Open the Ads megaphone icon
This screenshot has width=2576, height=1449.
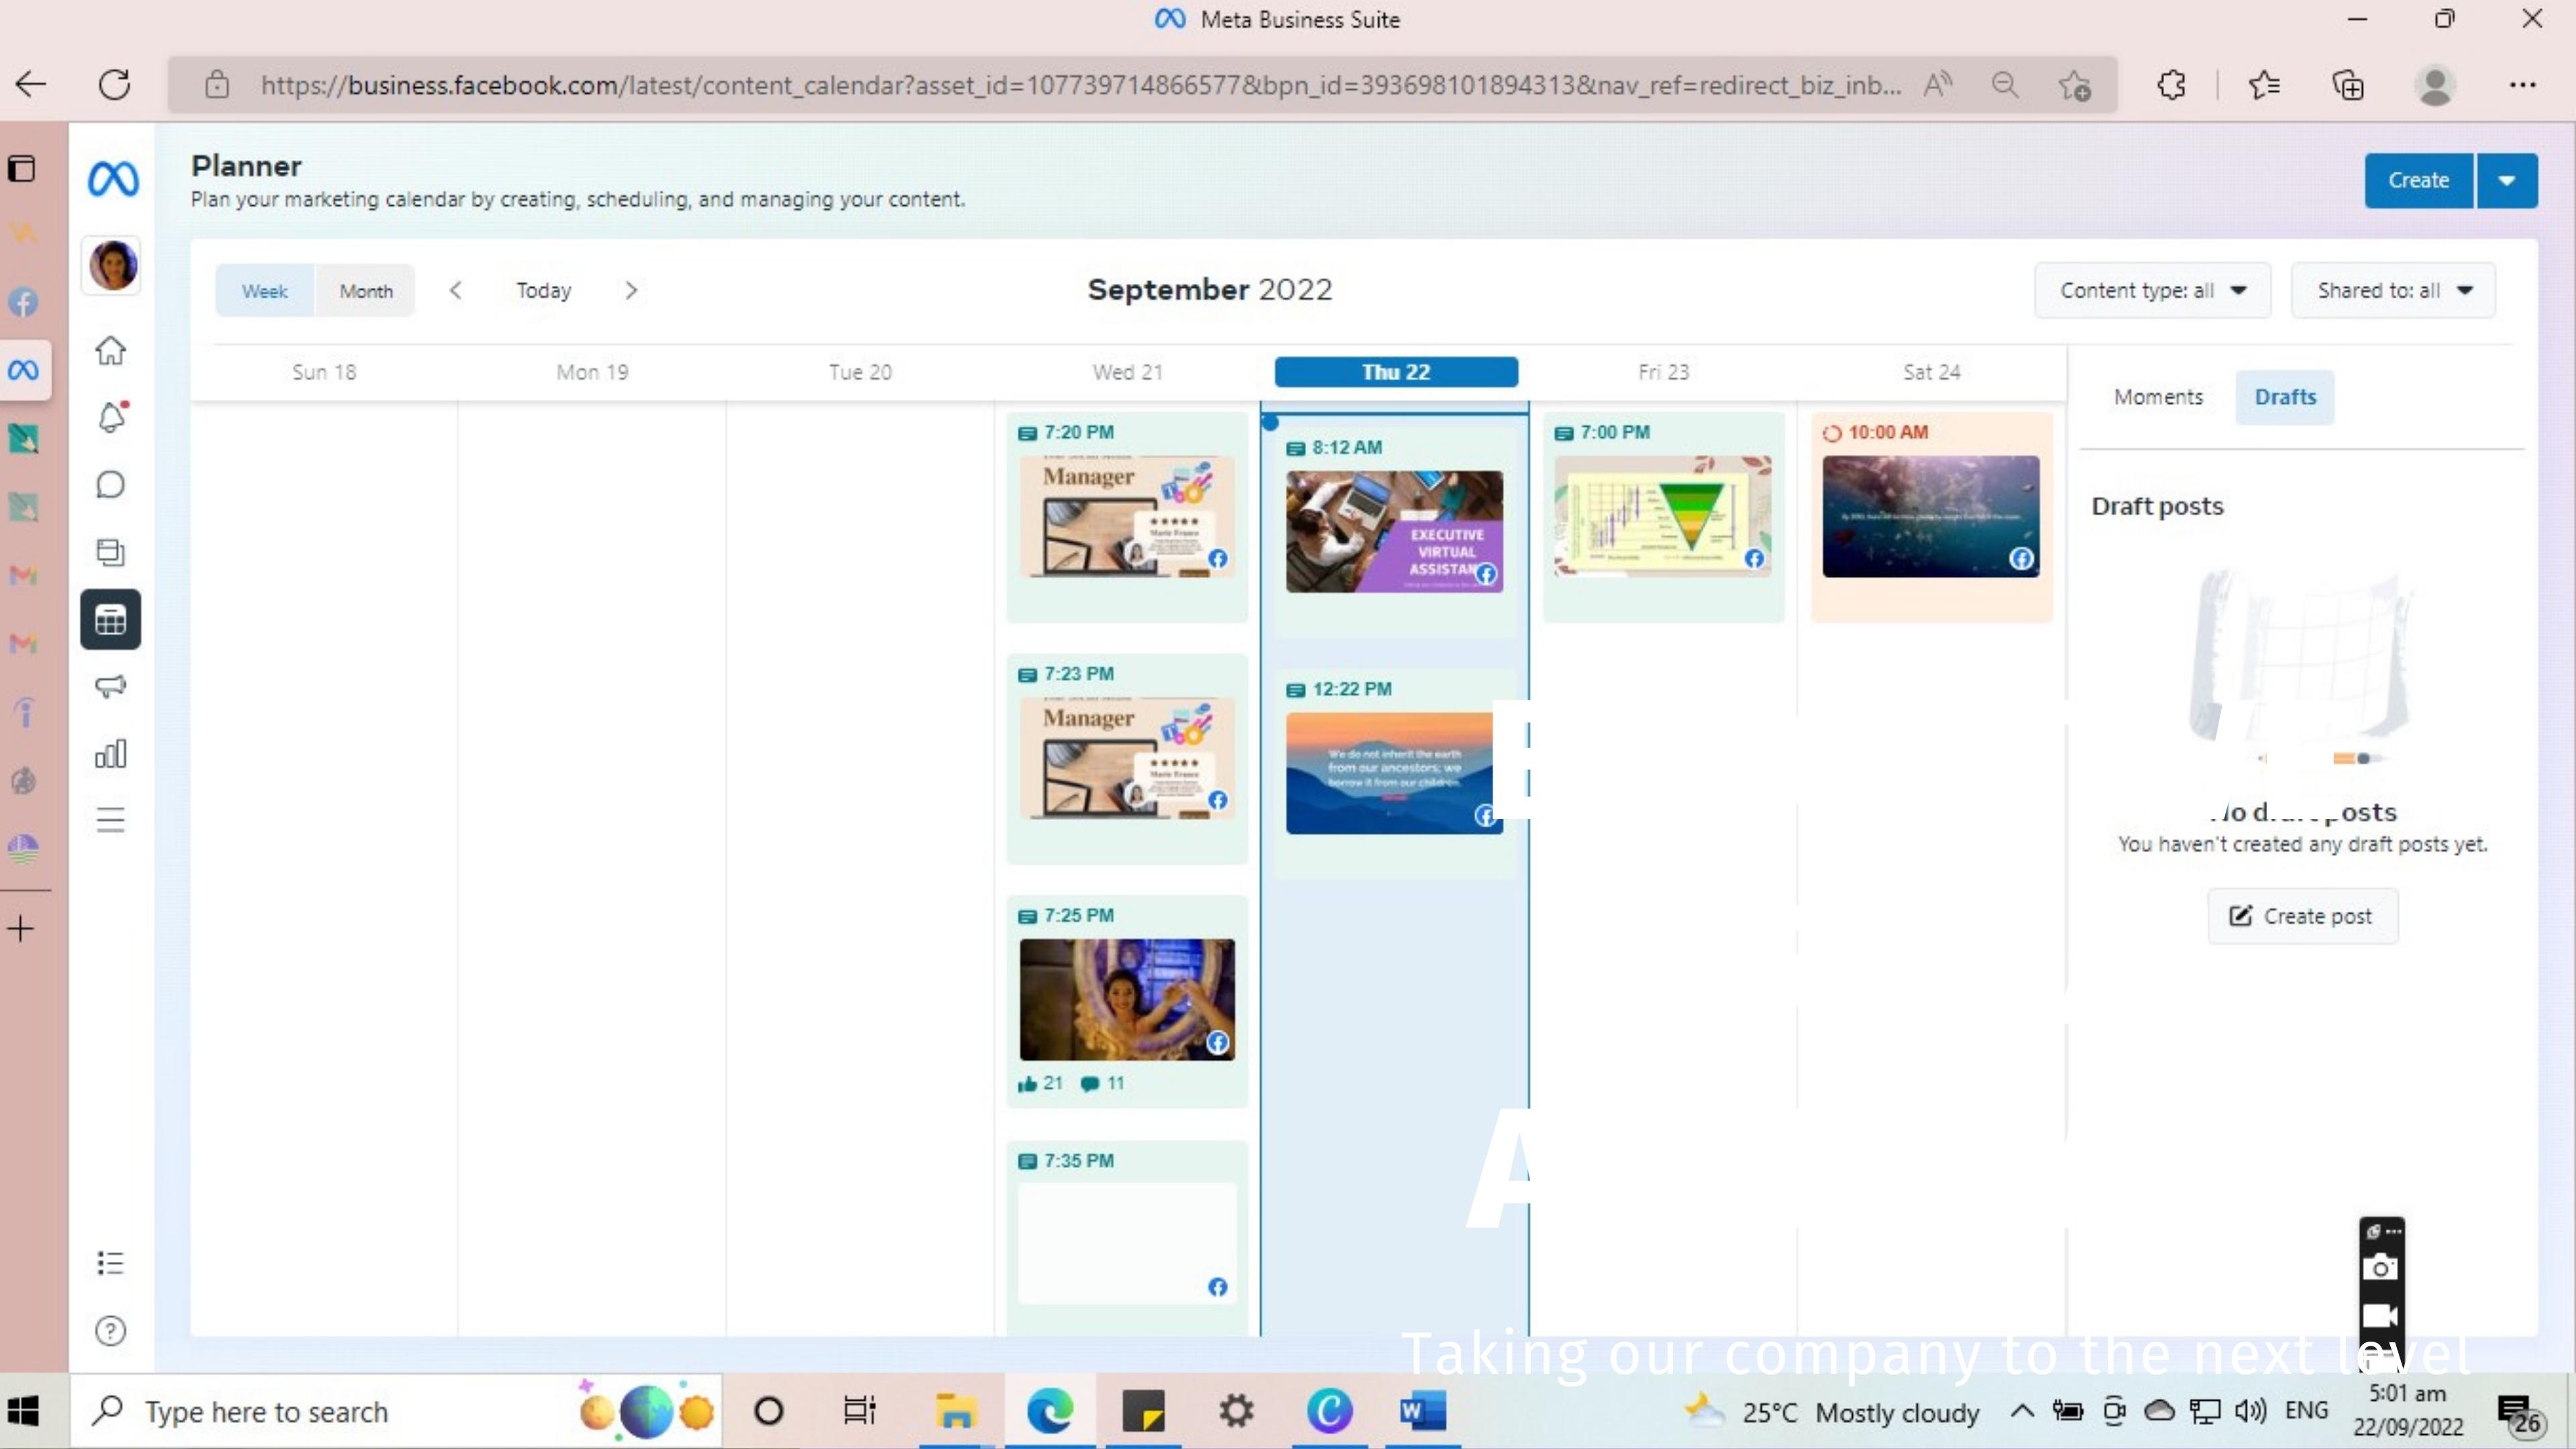pyautogui.click(x=110, y=686)
